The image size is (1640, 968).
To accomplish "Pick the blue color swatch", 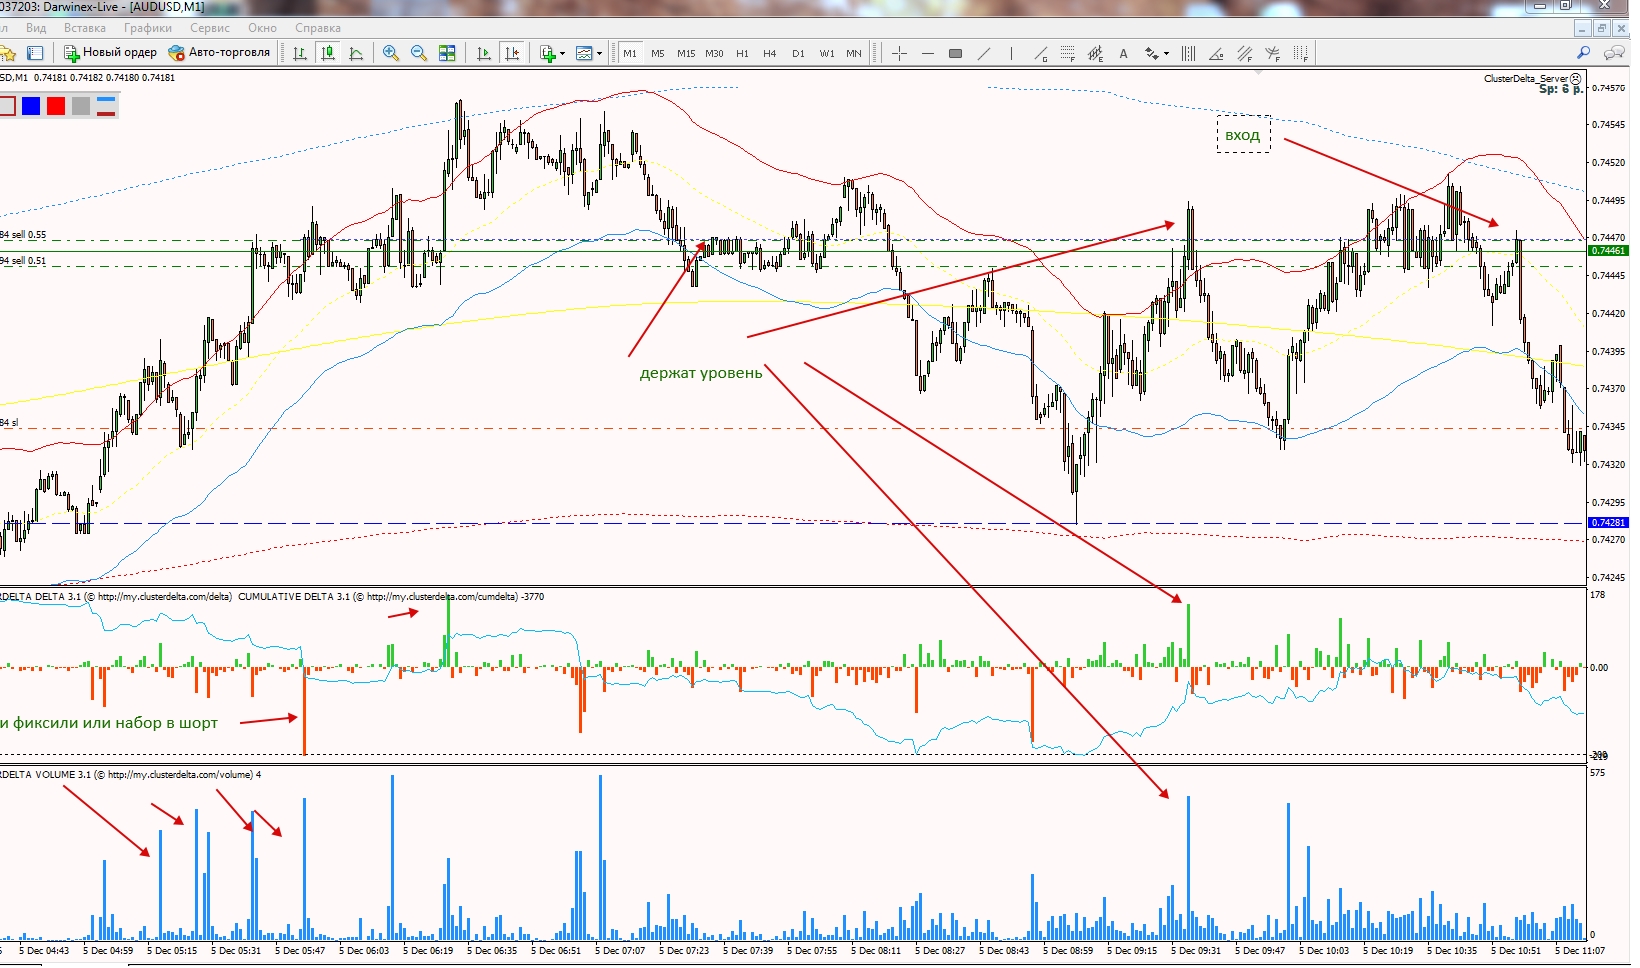I will coord(31,106).
